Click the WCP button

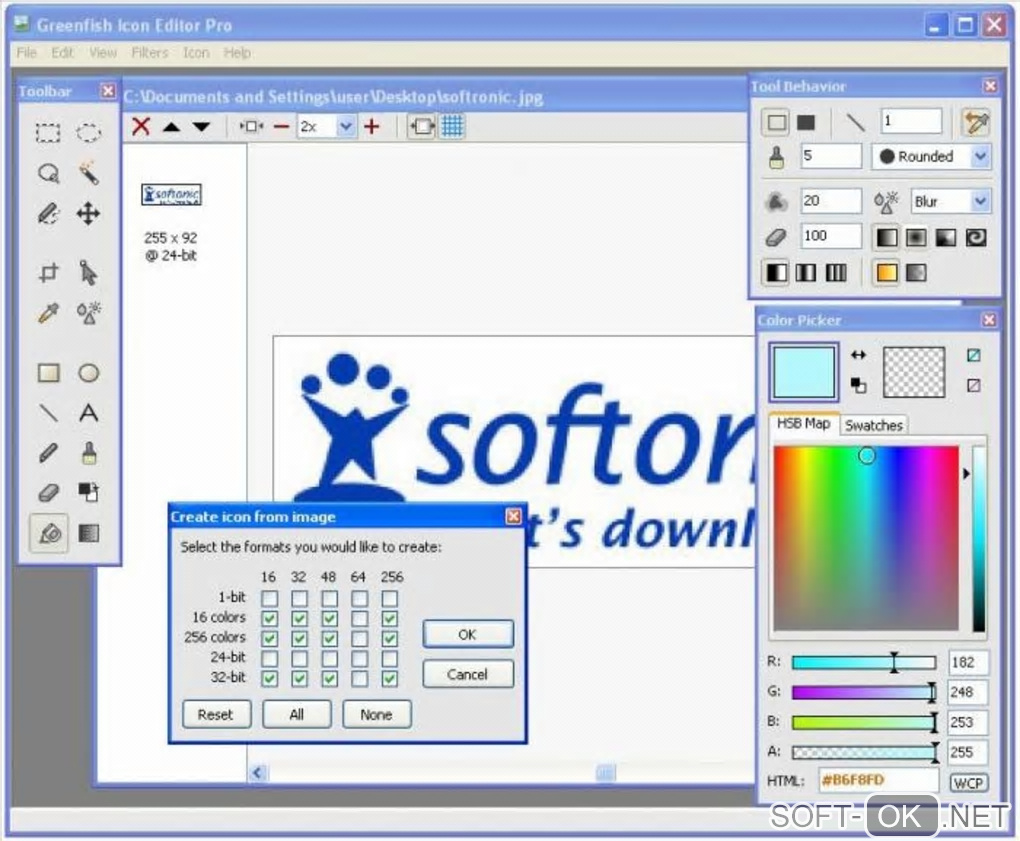click(968, 783)
